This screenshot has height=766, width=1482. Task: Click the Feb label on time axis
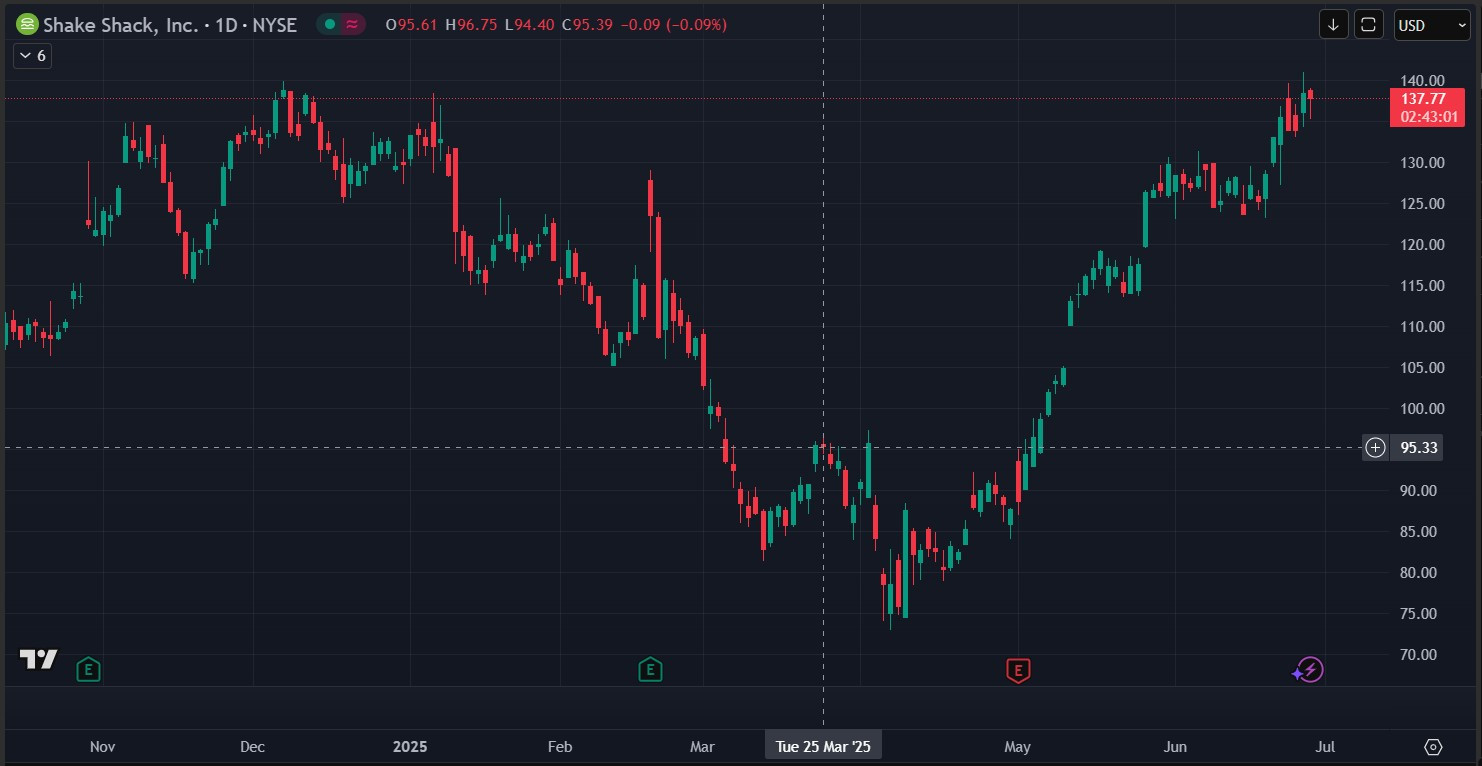click(x=560, y=747)
